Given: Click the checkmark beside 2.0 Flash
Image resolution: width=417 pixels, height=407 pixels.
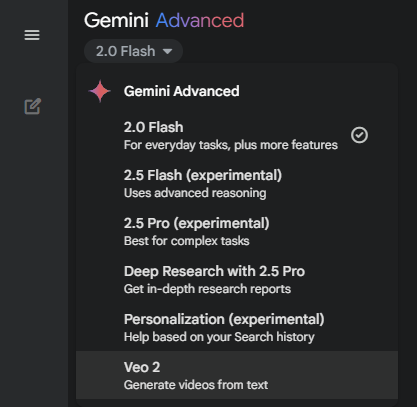Looking at the screenshot, I should tap(359, 135).
